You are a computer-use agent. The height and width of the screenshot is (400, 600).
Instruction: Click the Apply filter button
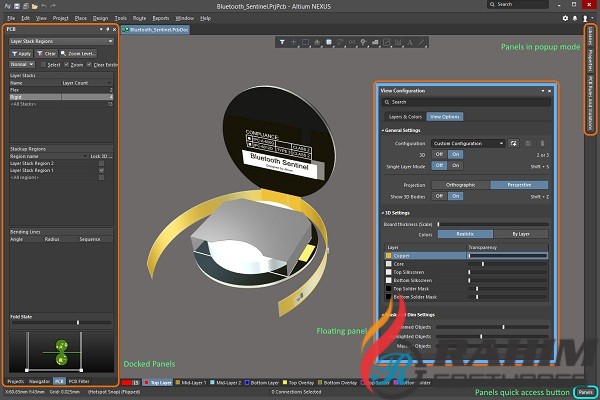tap(21, 54)
